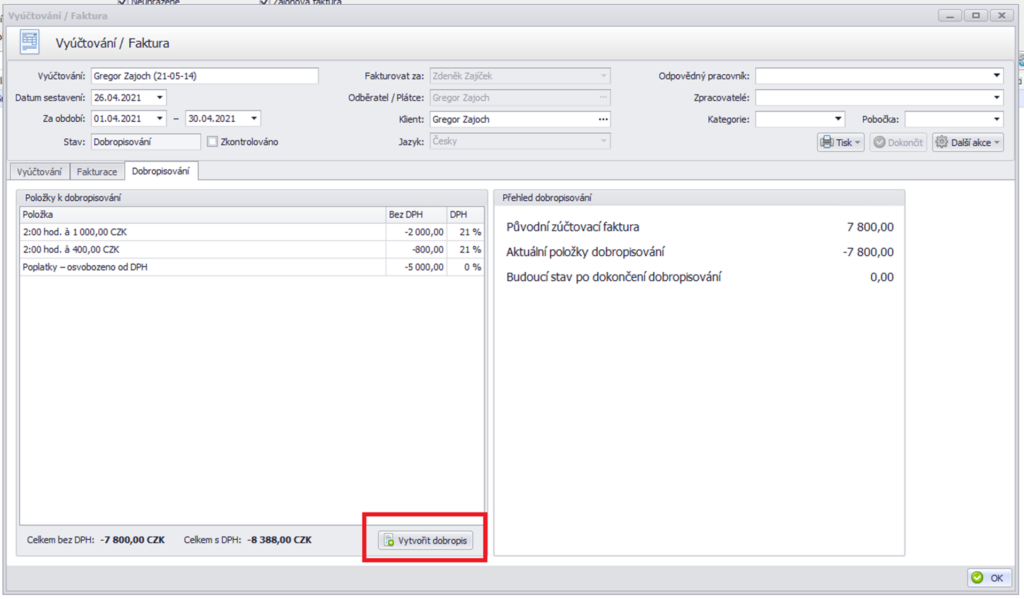Select the 2:00 hod. à 1 000,00 CZK row
This screenshot has height=599, width=1024.
[200, 232]
